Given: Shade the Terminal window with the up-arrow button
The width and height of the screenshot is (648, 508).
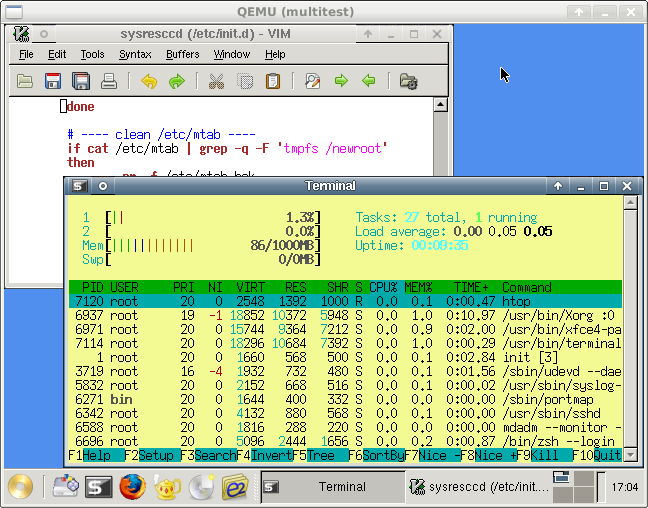Looking at the screenshot, I should (559, 186).
